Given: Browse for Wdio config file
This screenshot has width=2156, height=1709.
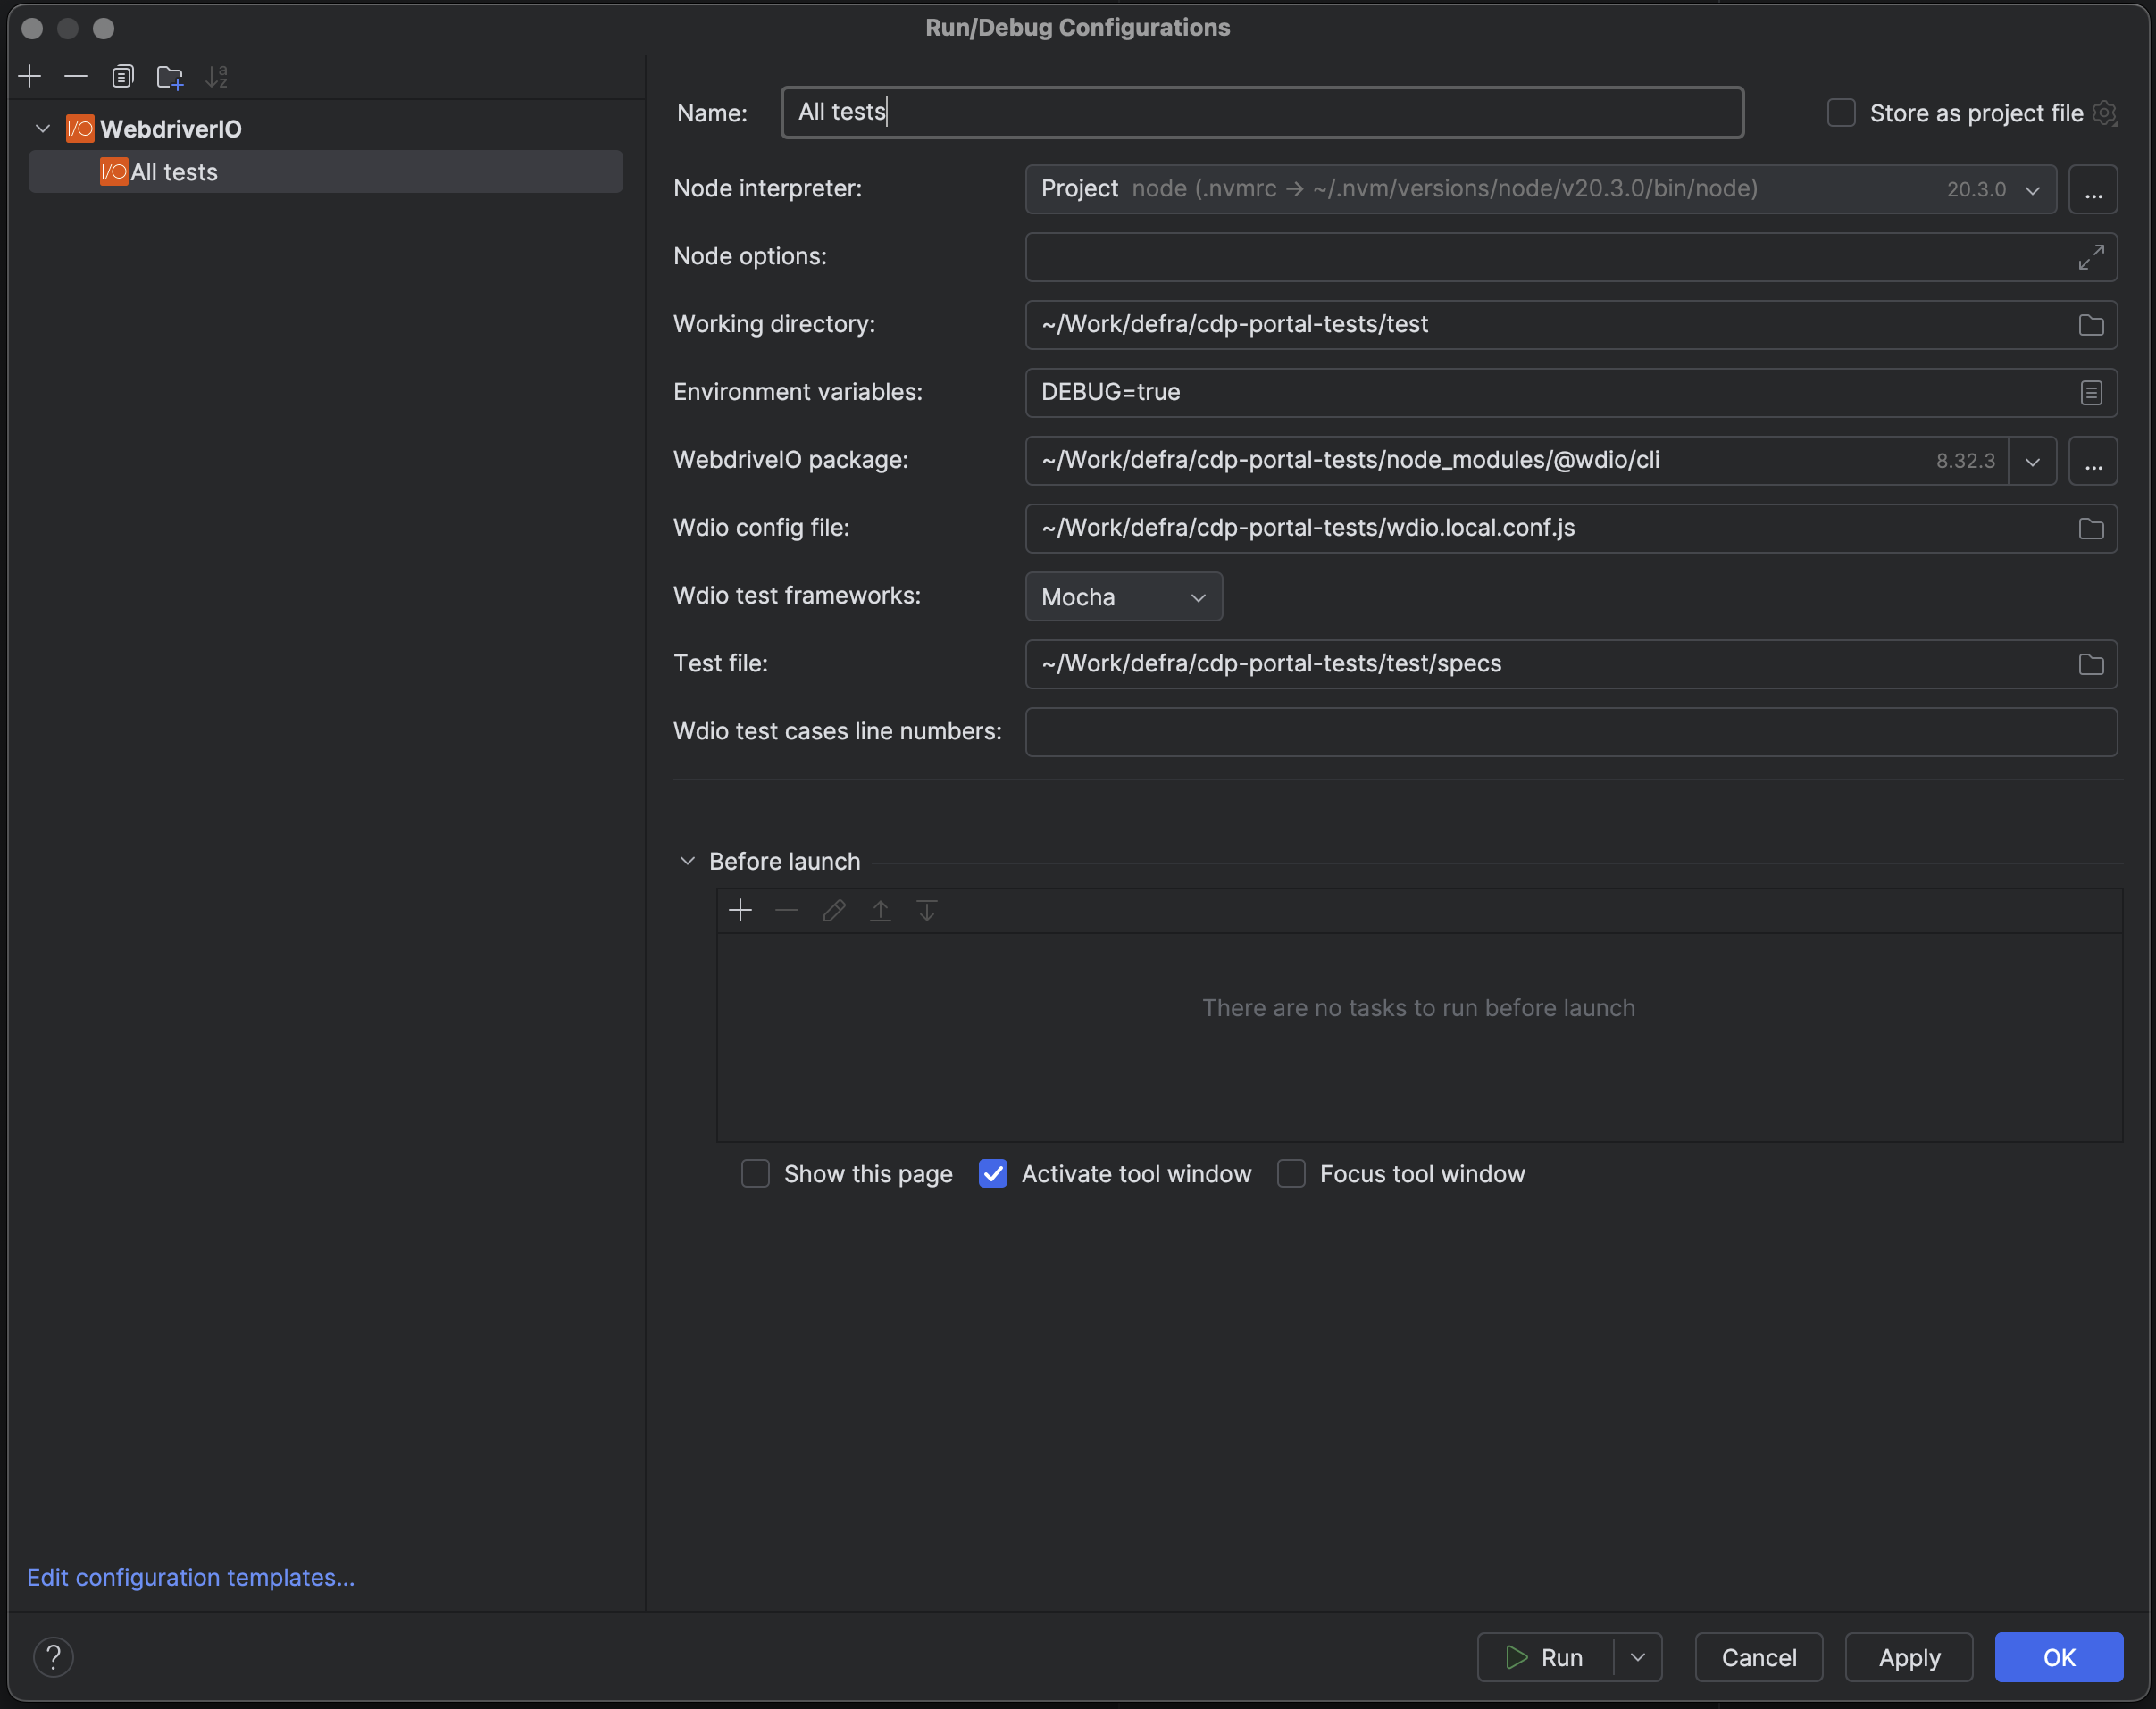Looking at the screenshot, I should point(2091,528).
